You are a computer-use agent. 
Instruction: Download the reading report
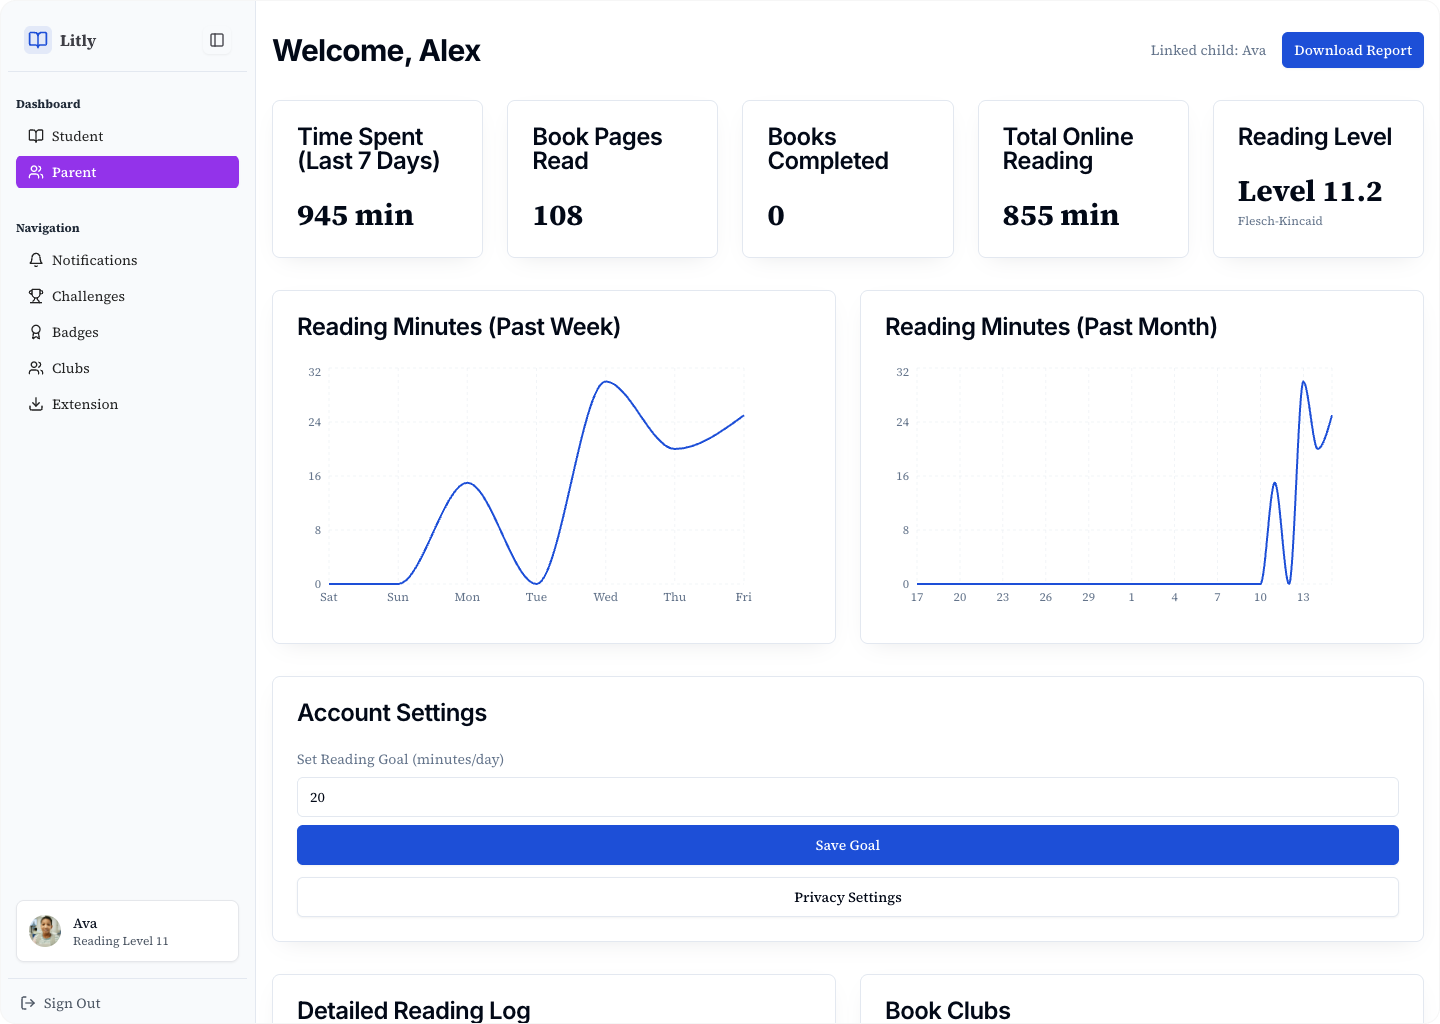(1352, 50)
